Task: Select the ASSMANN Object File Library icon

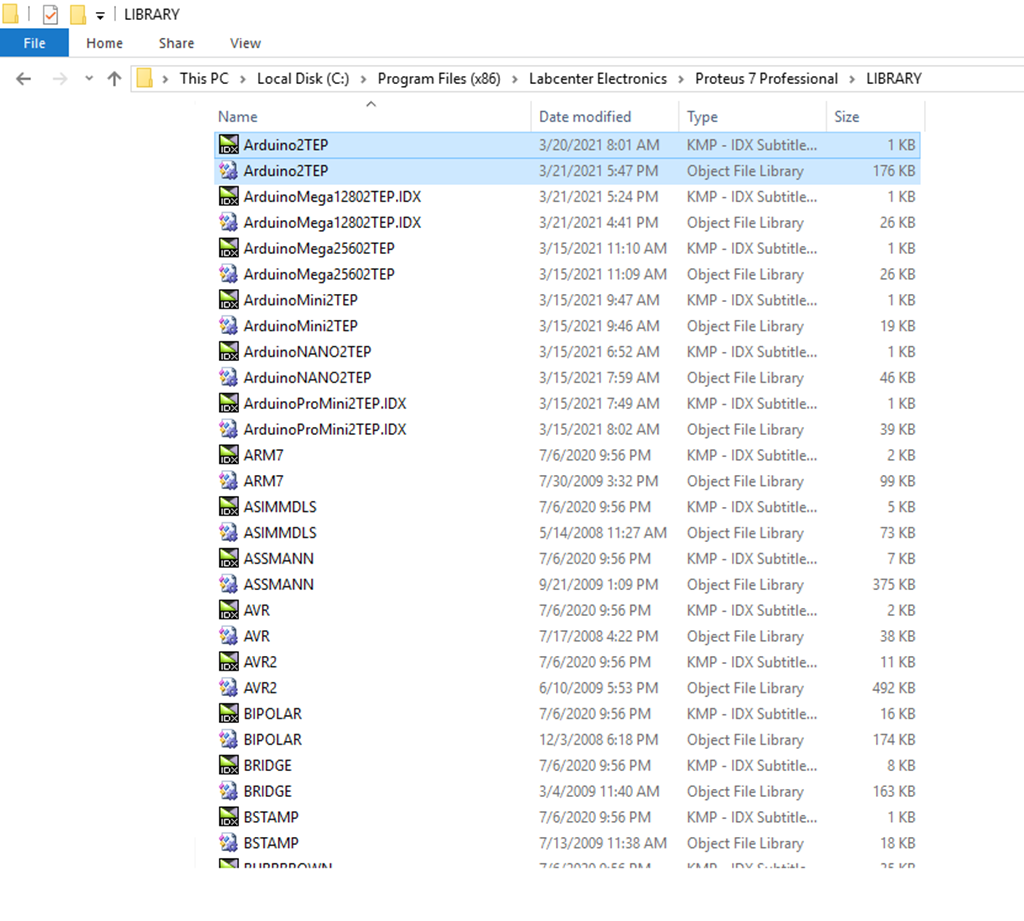Action: click(x=228, y=584)
